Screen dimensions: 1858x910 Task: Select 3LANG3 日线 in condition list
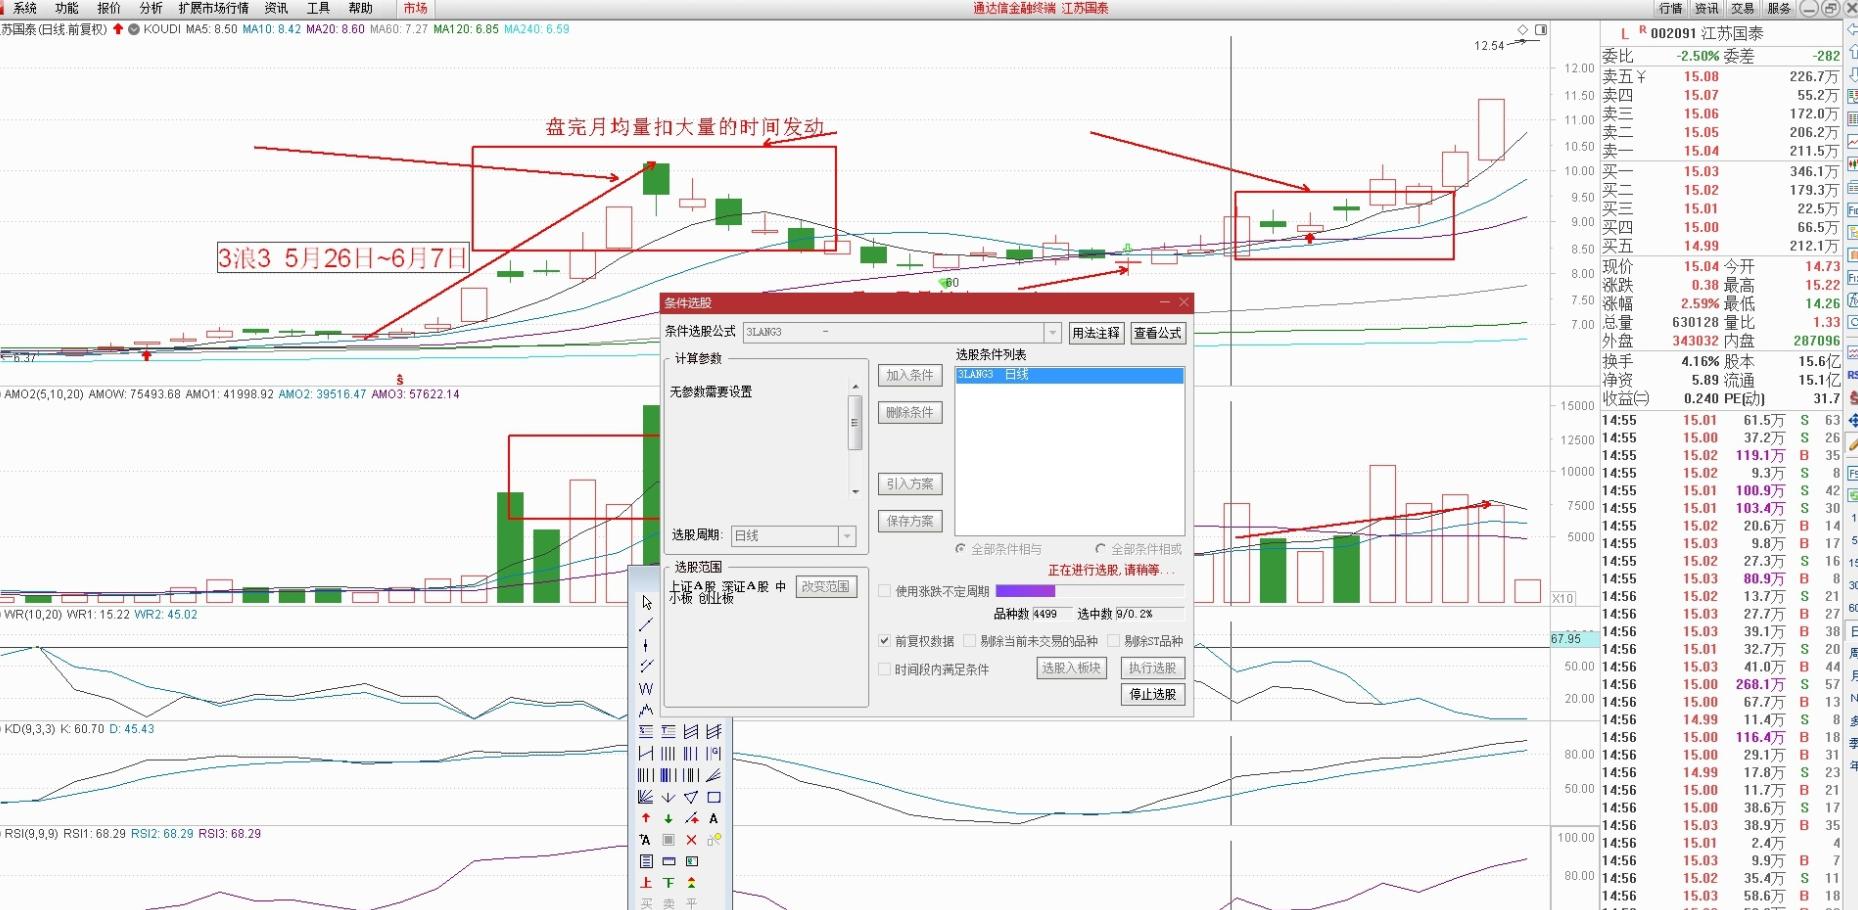[1069, 375]
